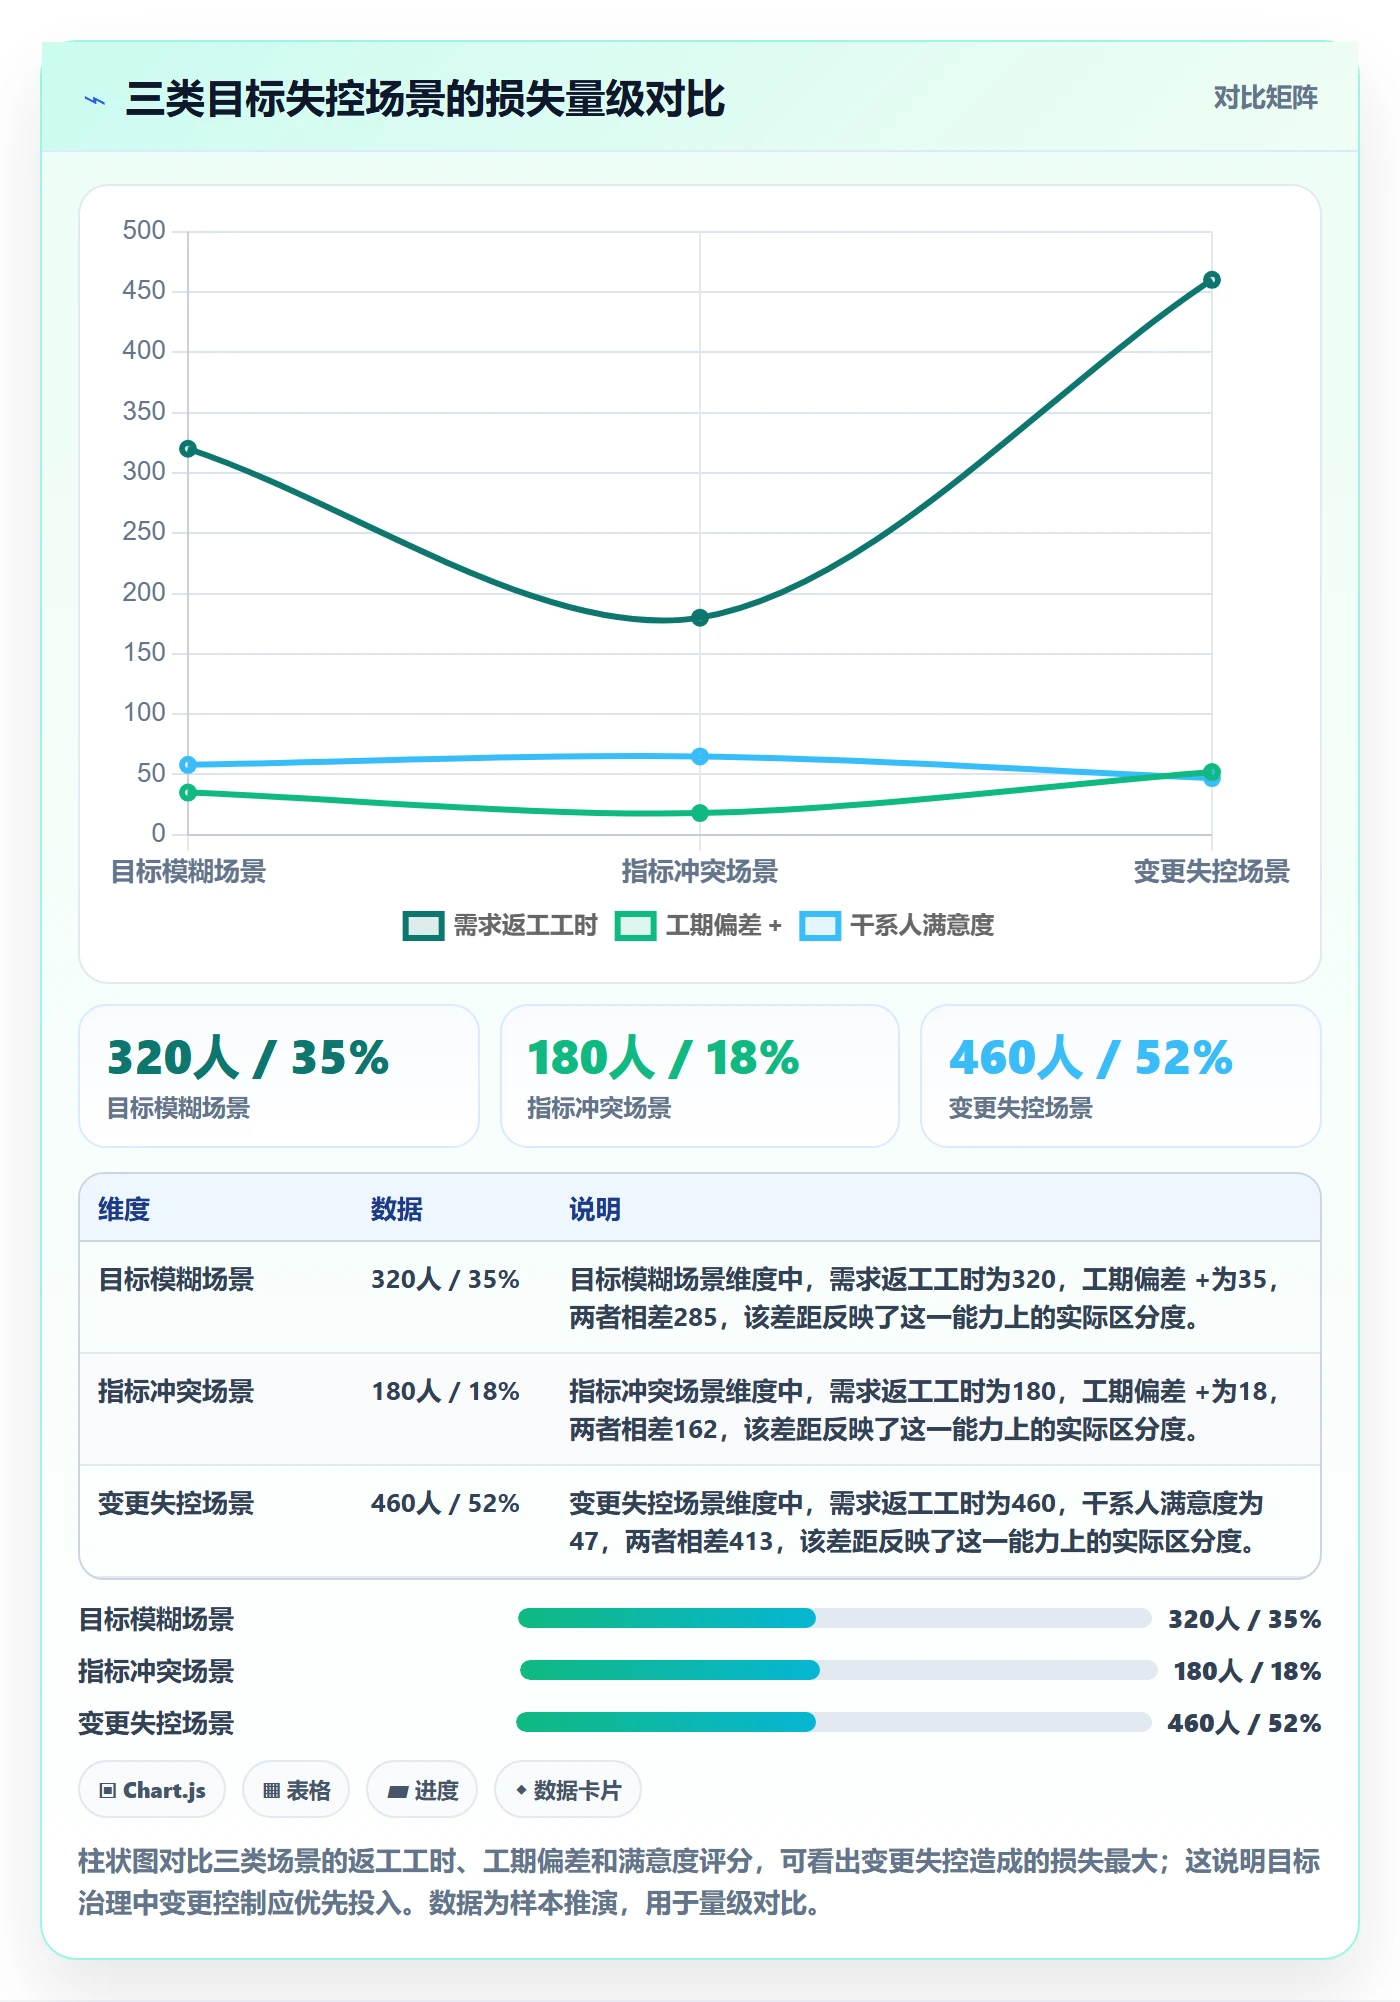1400x2002 pixels.
Task: Select the 指标冲突场景 table row name cell
Action: (176, 1391)
